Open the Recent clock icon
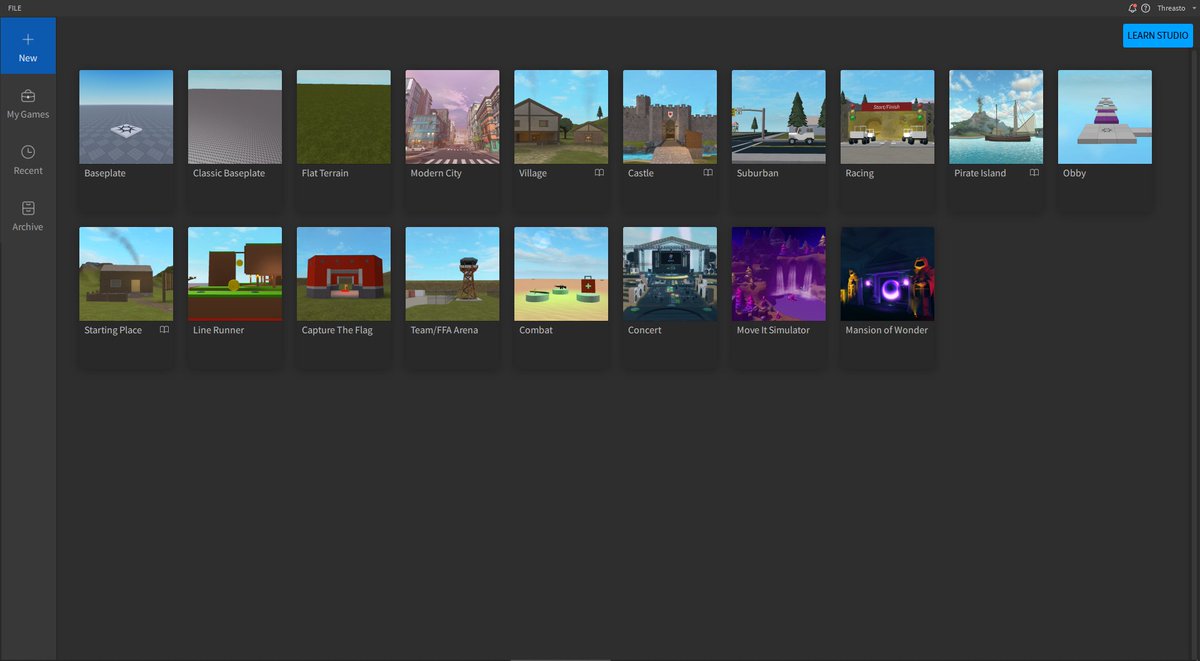 28,152
